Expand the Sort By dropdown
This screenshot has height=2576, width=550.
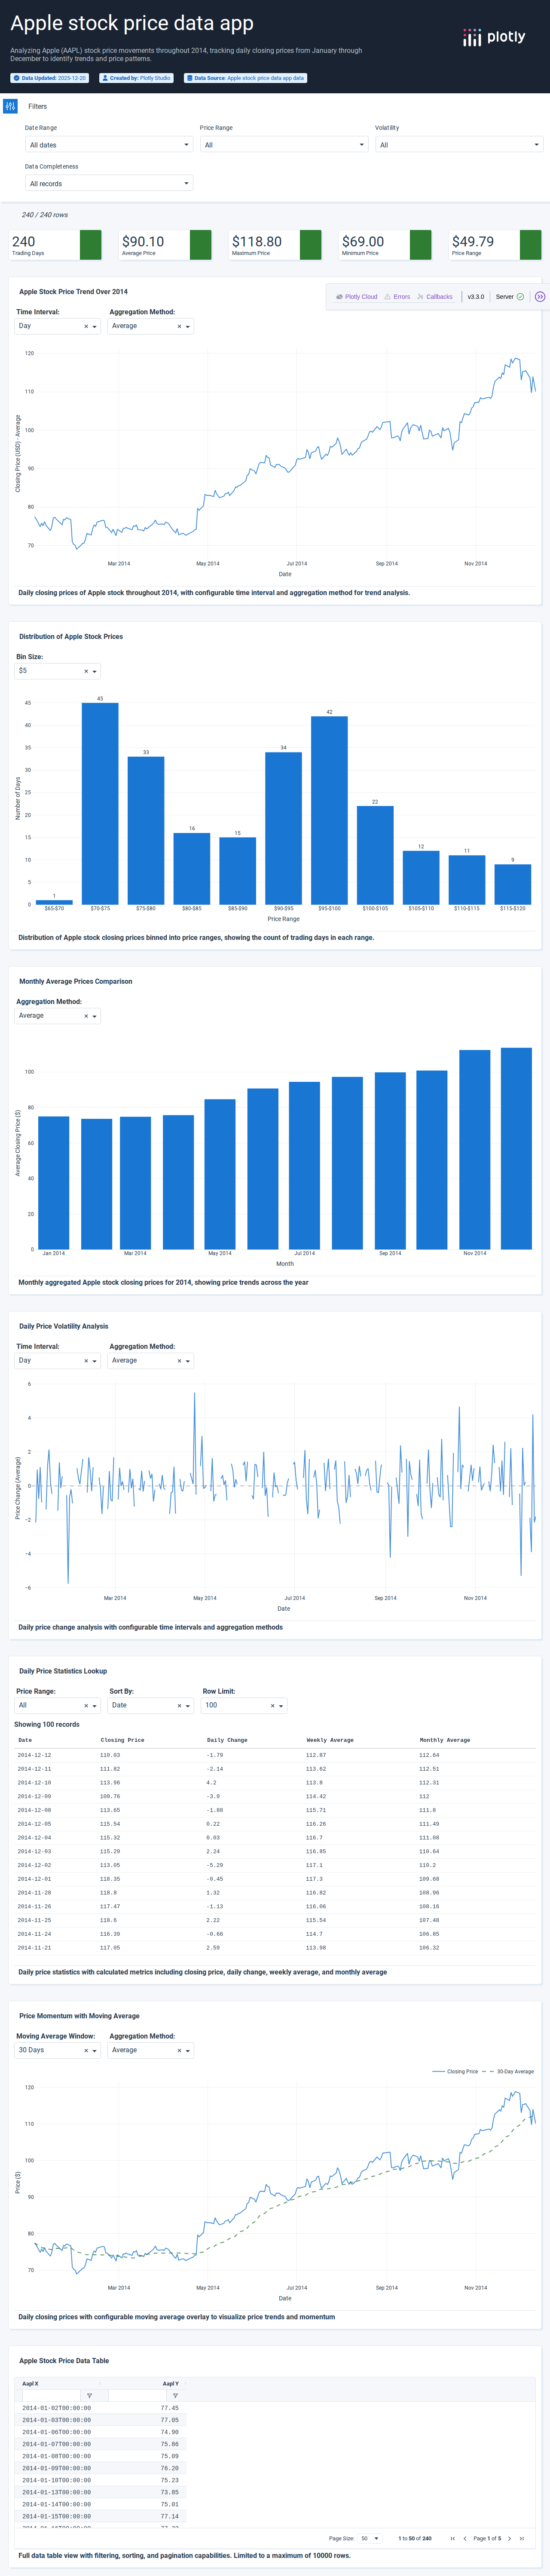[x=188, y=1707]
